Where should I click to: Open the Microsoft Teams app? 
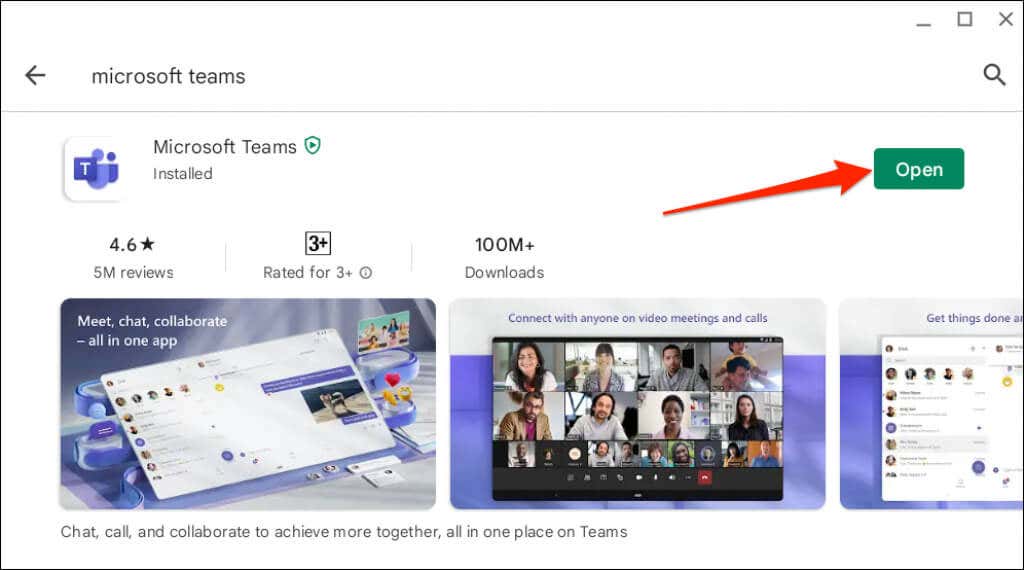[919, 169]
